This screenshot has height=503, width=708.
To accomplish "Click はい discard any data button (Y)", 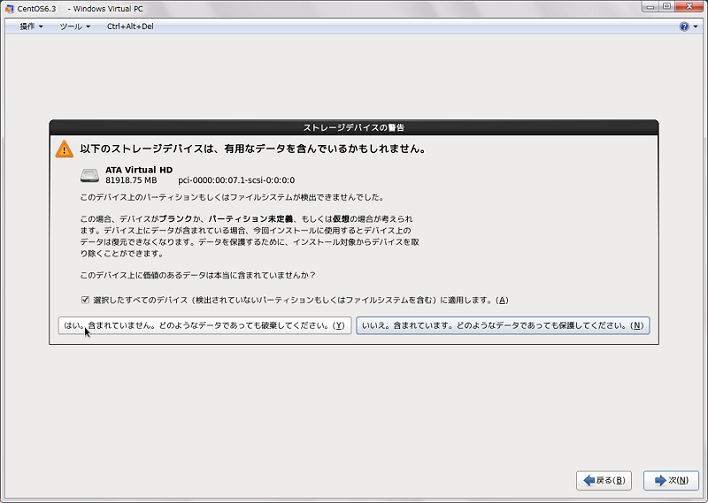I will point(205,326).
